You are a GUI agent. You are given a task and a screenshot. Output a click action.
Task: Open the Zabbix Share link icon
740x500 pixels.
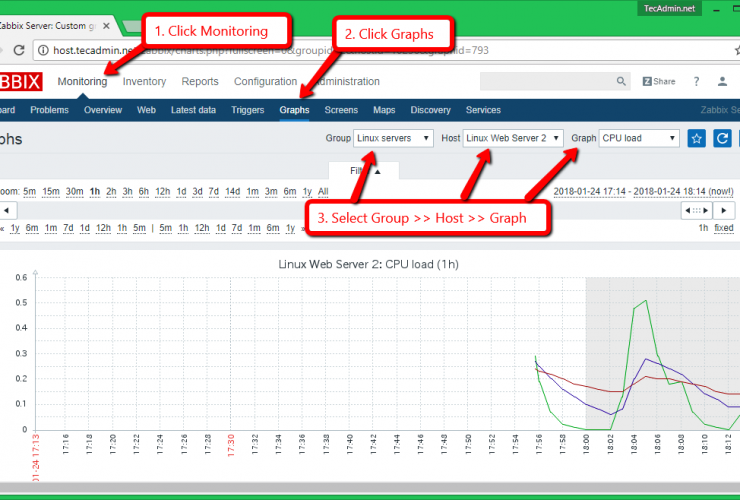pos(659,81)
